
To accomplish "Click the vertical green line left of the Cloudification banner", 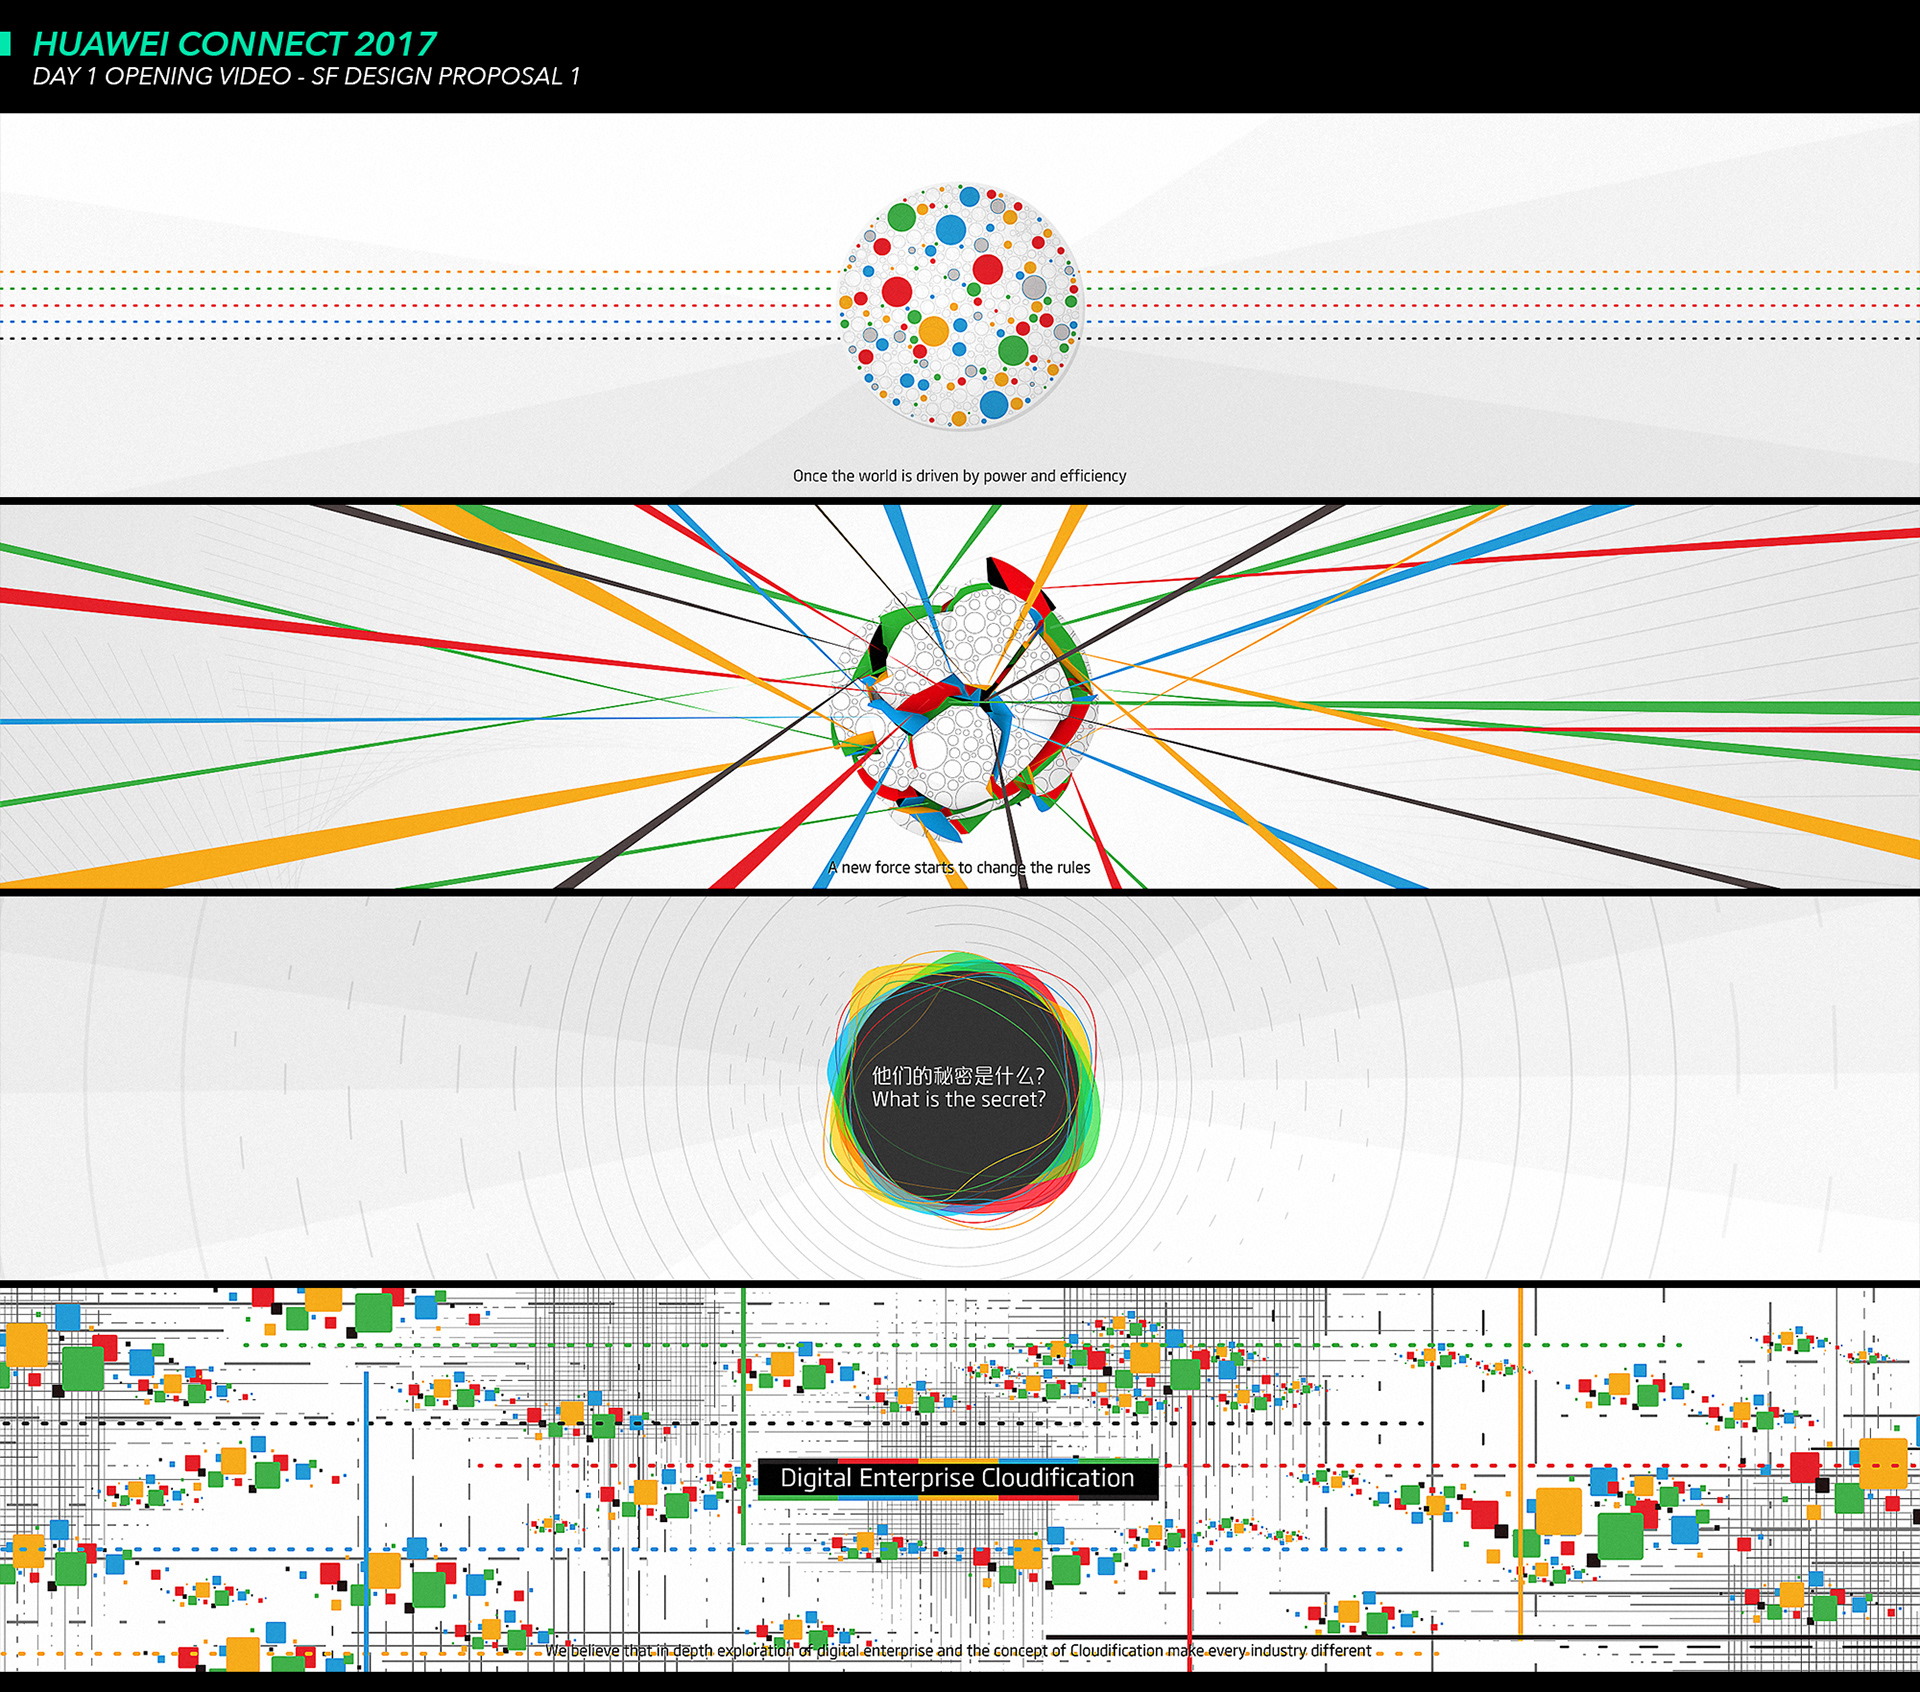I will point(743,1400).
